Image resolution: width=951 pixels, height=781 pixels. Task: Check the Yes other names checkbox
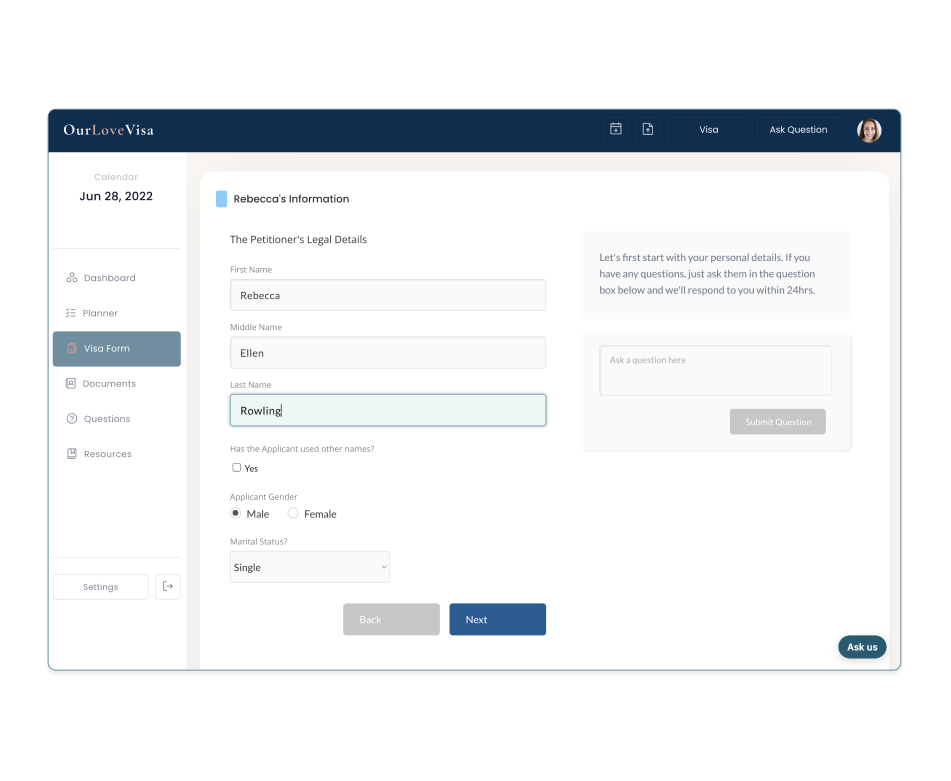point(237,468)
